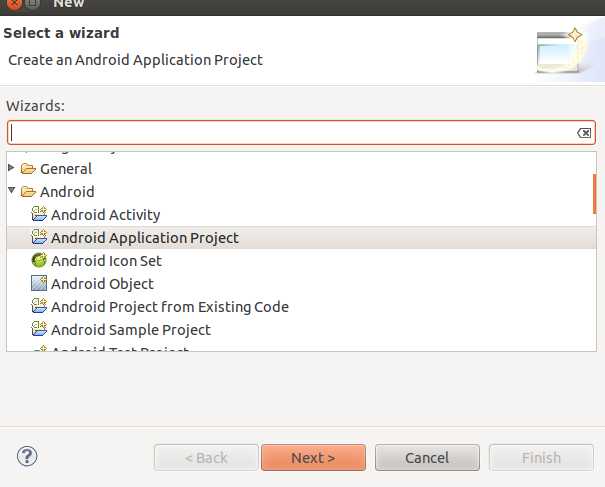Focus the Wizards filter text field

[301, 133]
